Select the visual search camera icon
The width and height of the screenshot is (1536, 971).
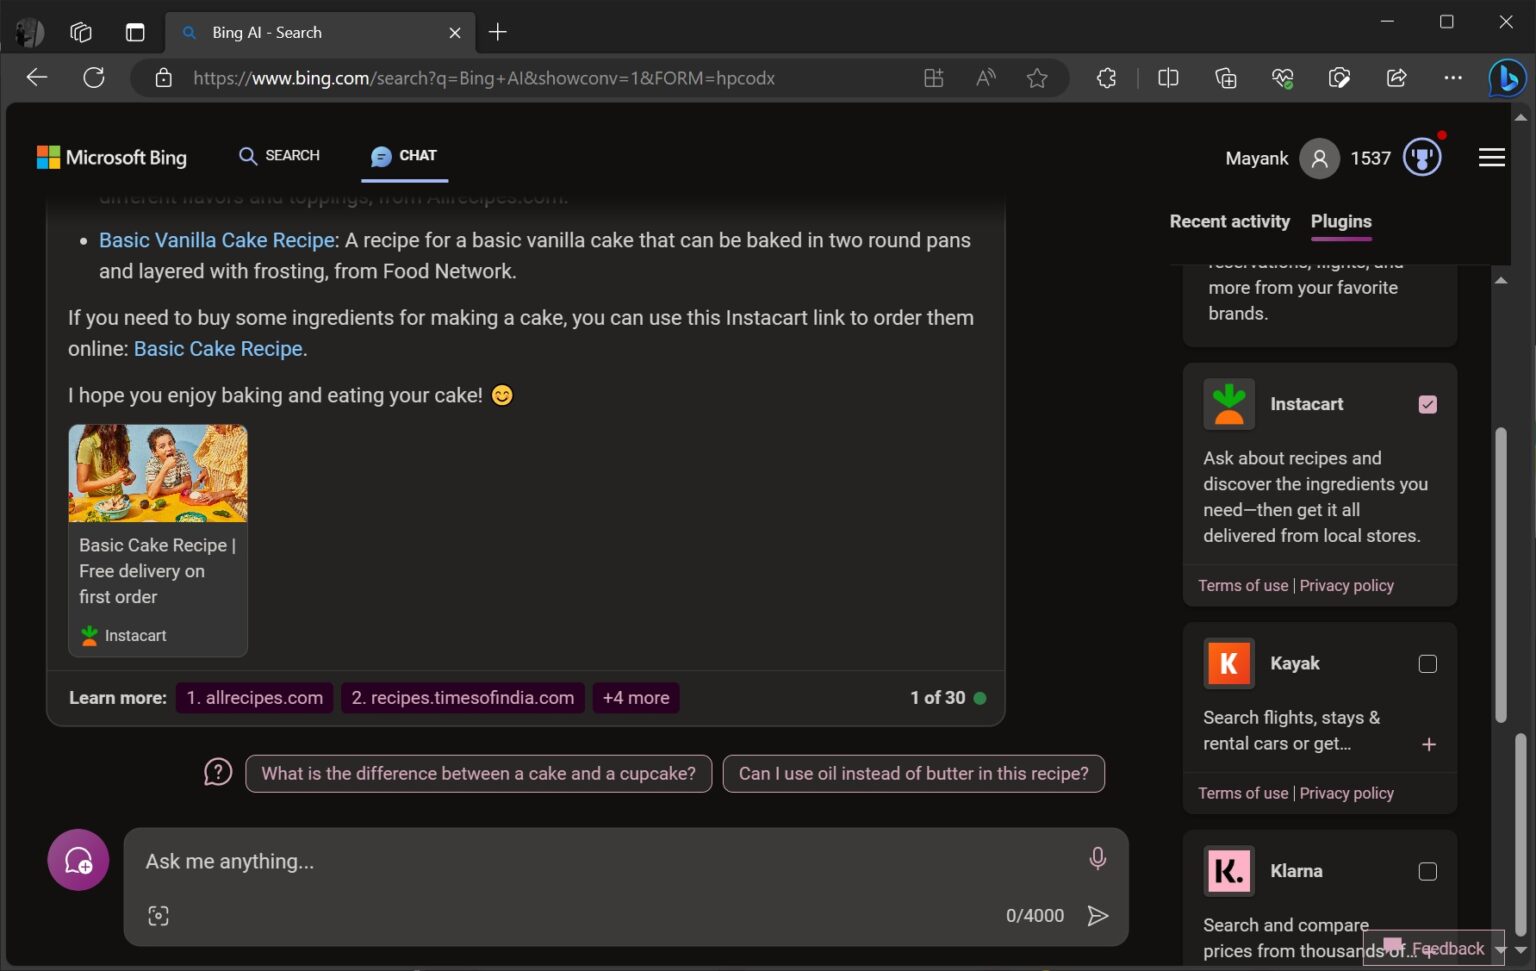tap(158, 915)
